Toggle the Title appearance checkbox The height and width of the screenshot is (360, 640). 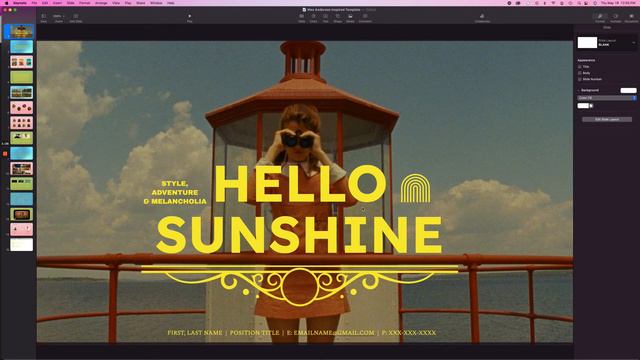point(580,67)
